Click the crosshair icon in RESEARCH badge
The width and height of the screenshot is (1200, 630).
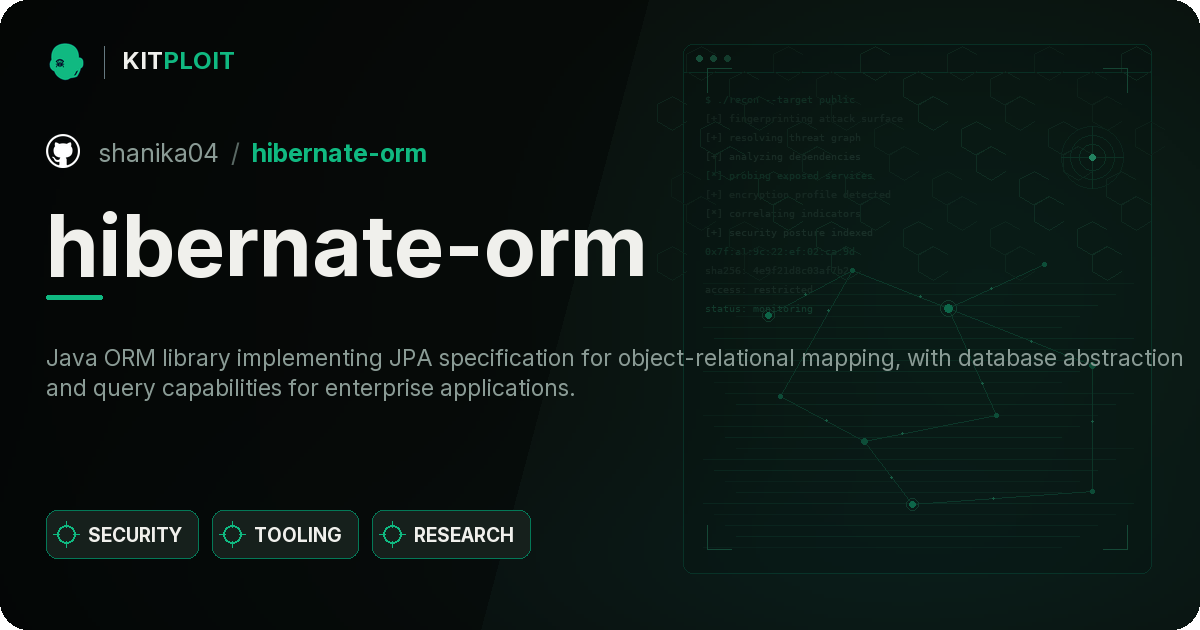coord(393,535)
